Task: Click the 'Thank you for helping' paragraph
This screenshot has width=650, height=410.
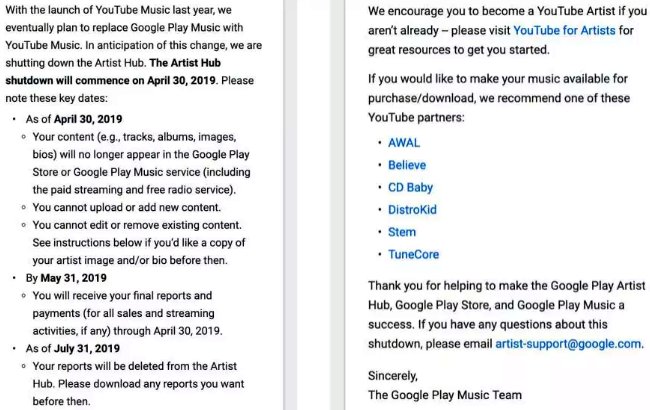Action: click(x=507, y=315)
